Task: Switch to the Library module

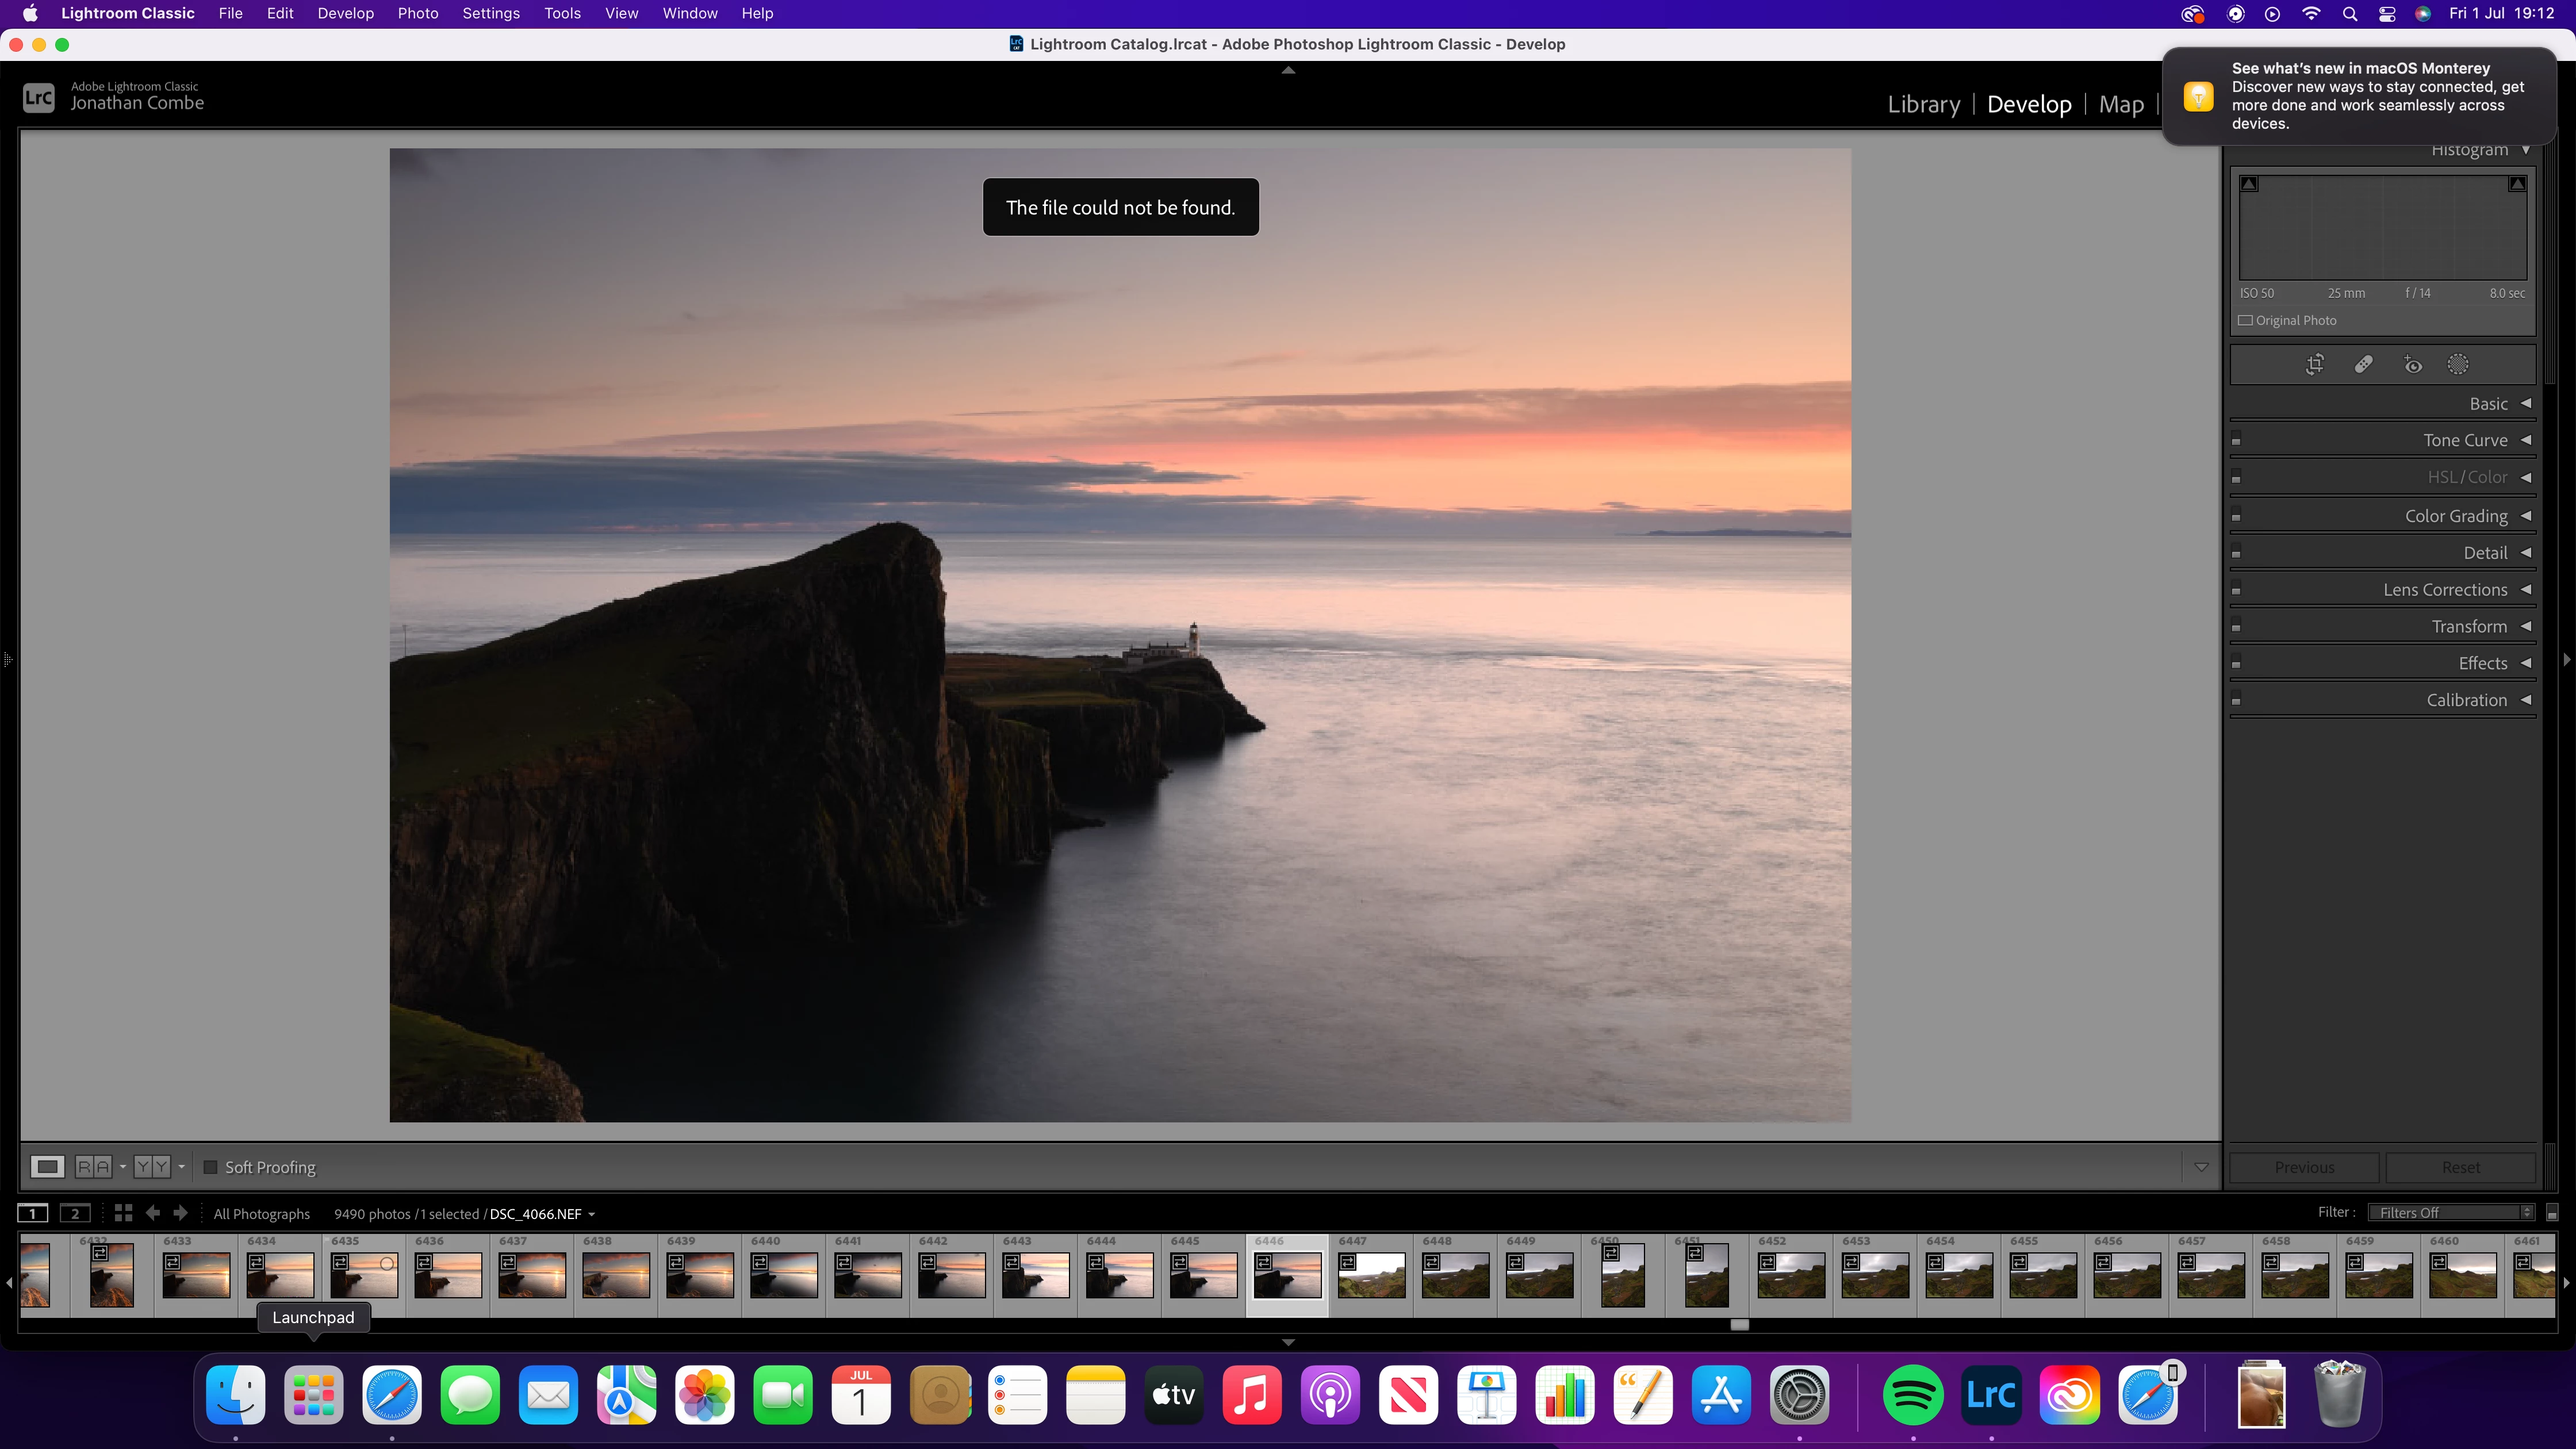Action: (x=1923, y=104)
